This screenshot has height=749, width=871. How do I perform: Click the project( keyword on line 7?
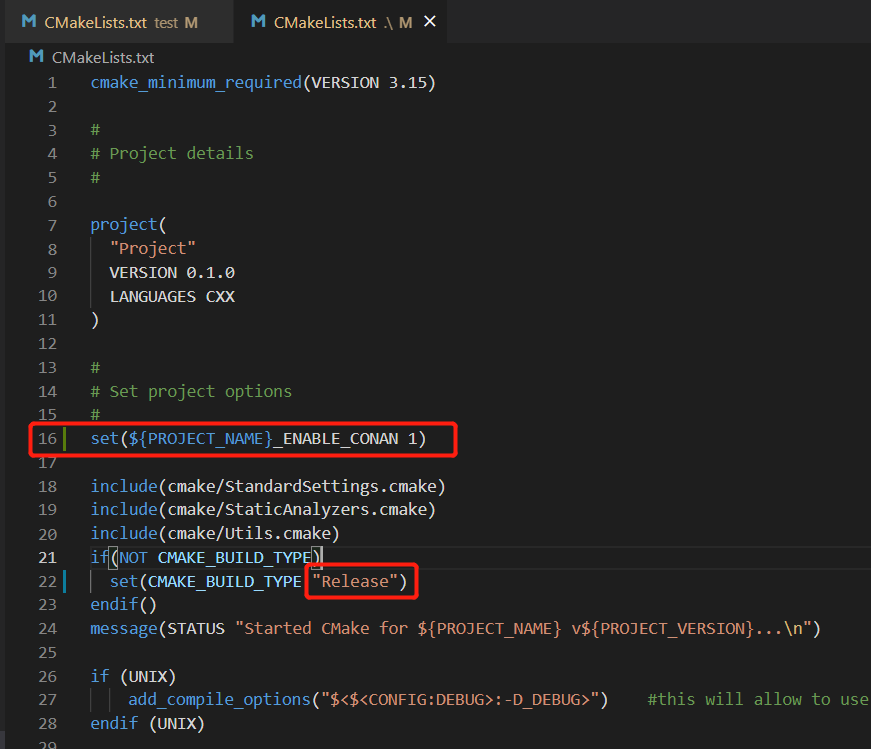(x=128, y=224)
